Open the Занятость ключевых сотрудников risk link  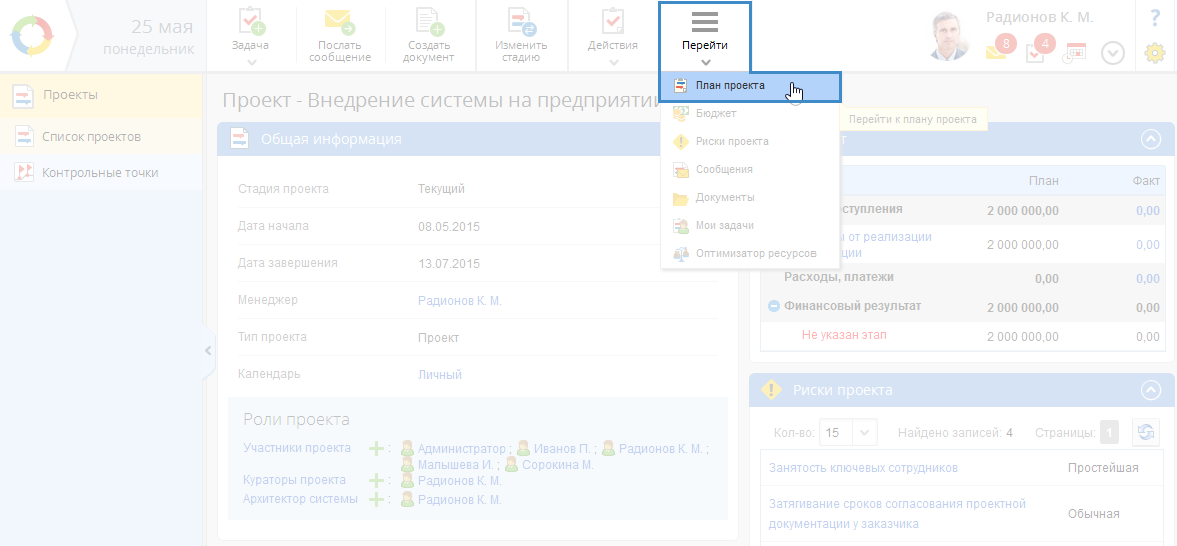(x=863, y=467)
